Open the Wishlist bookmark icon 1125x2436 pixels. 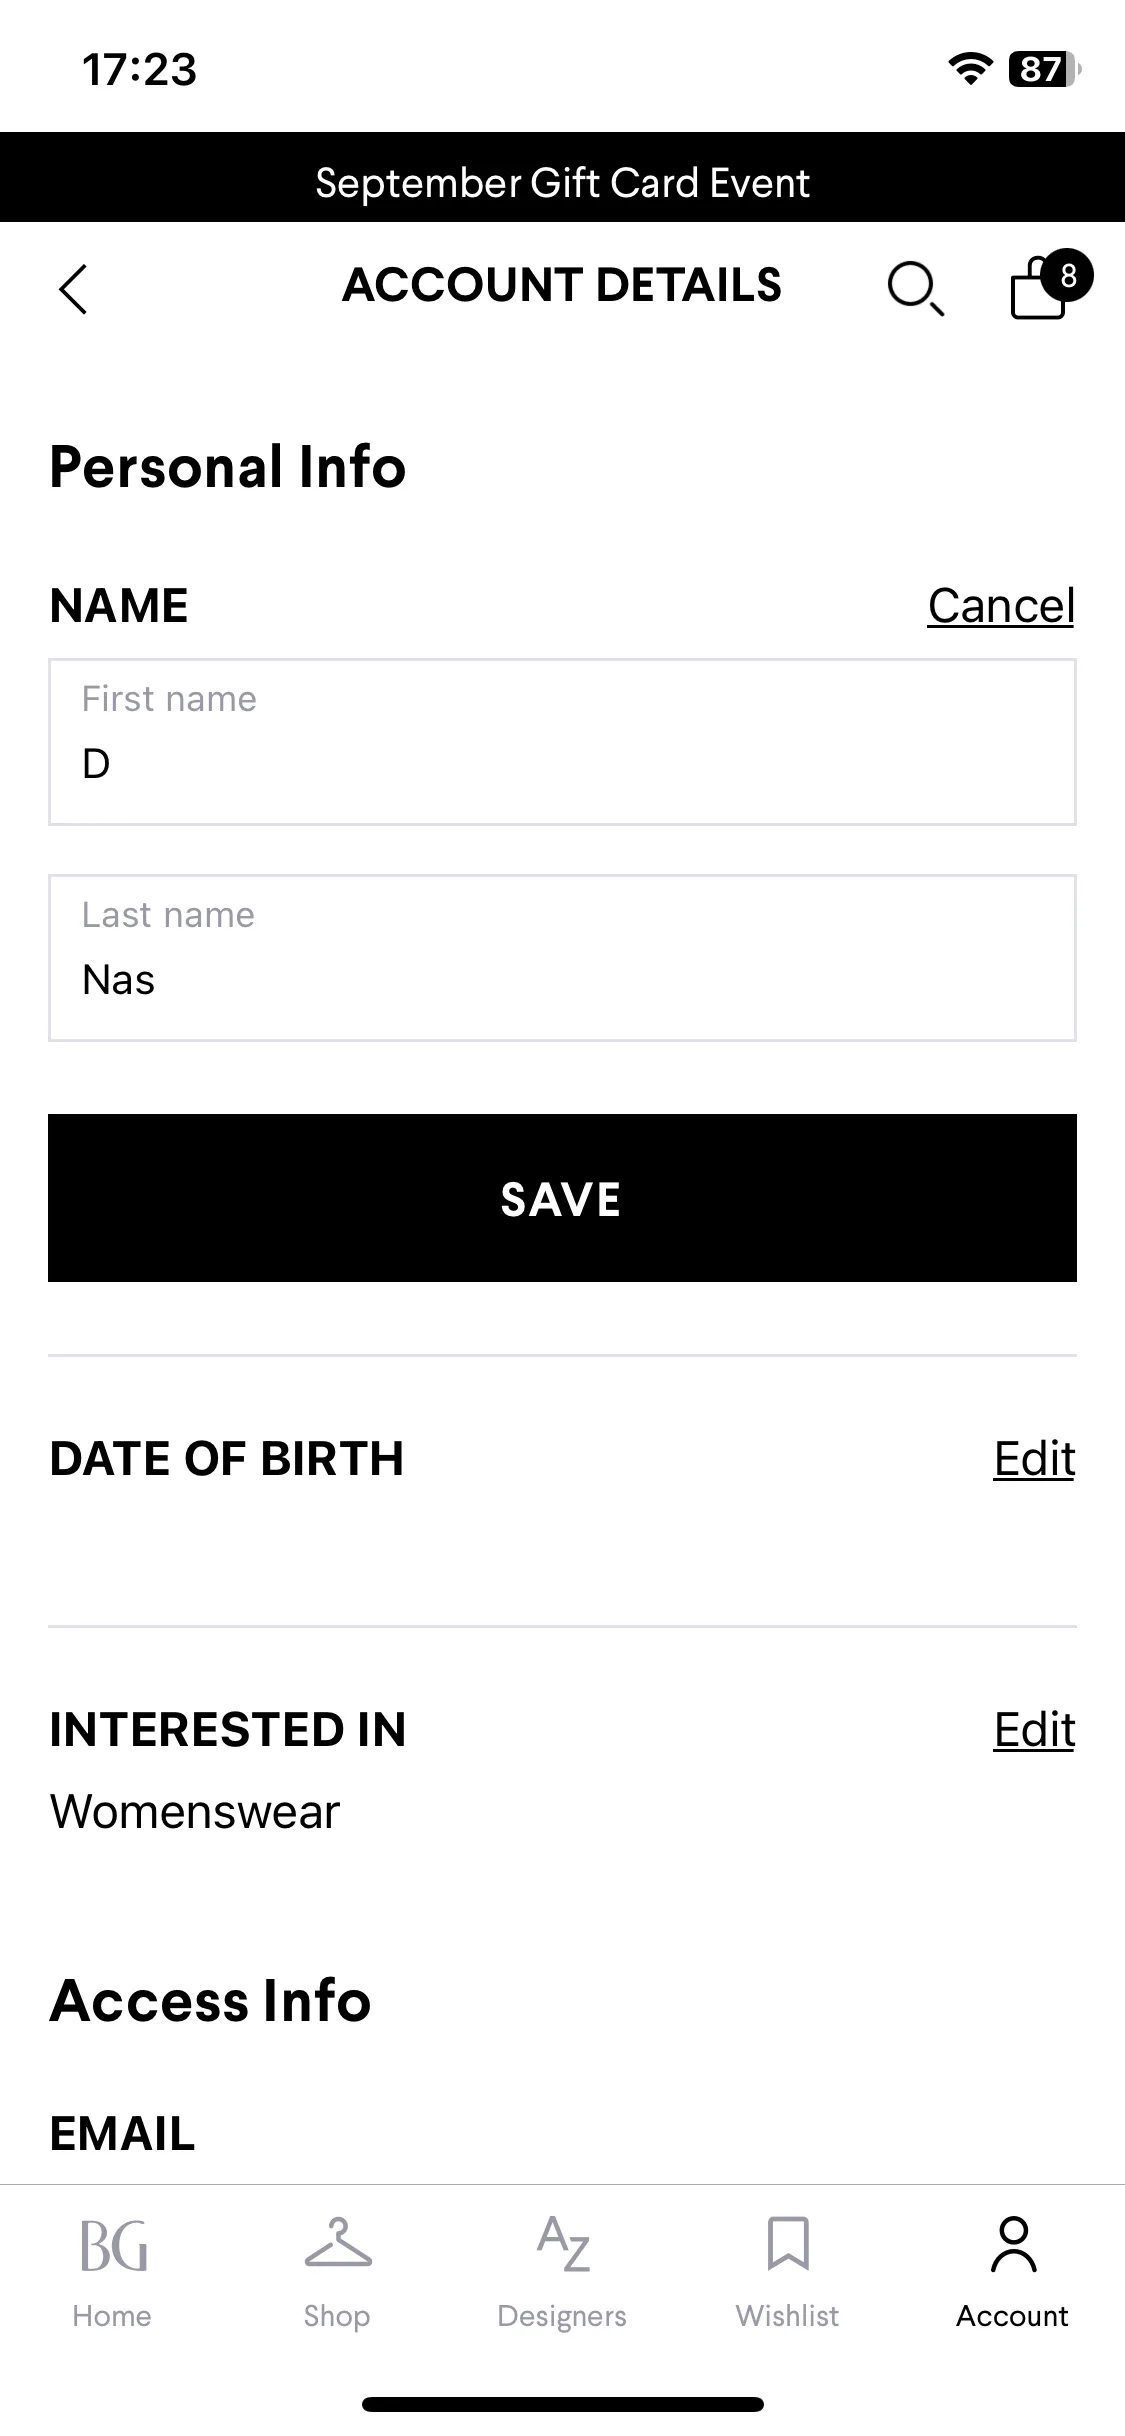[788, 2243]
